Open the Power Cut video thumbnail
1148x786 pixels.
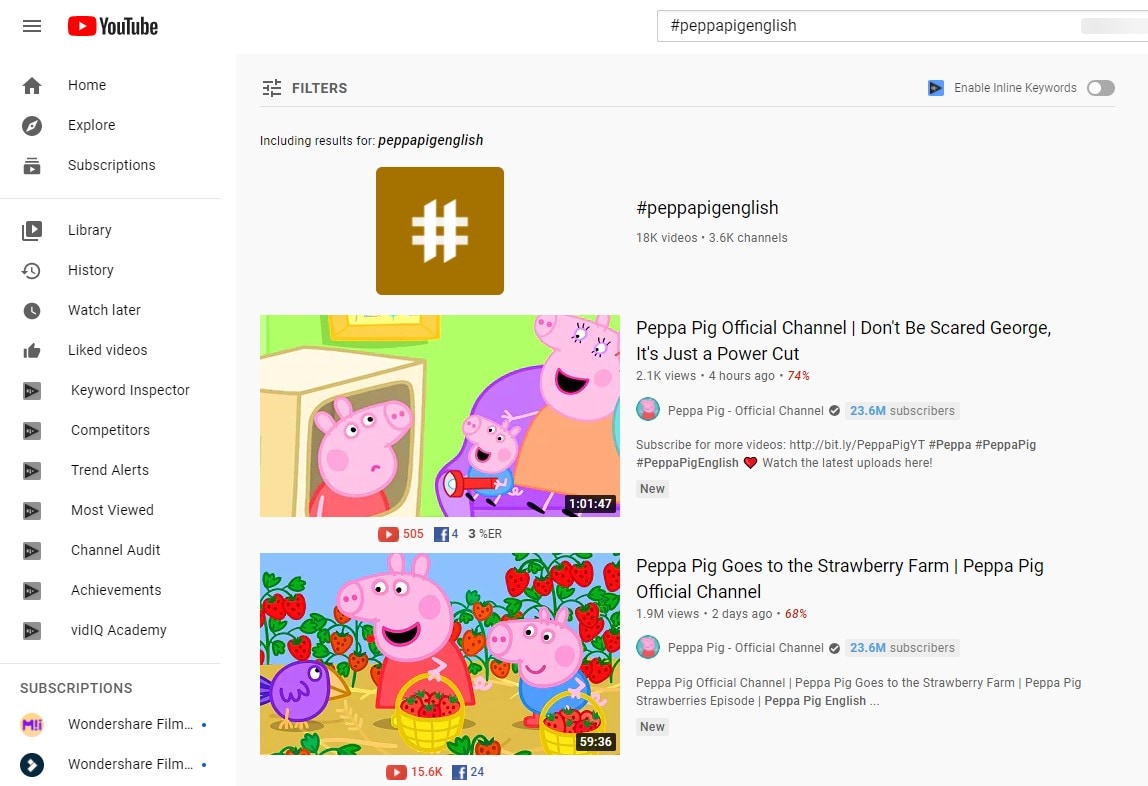tap(439, 416)
